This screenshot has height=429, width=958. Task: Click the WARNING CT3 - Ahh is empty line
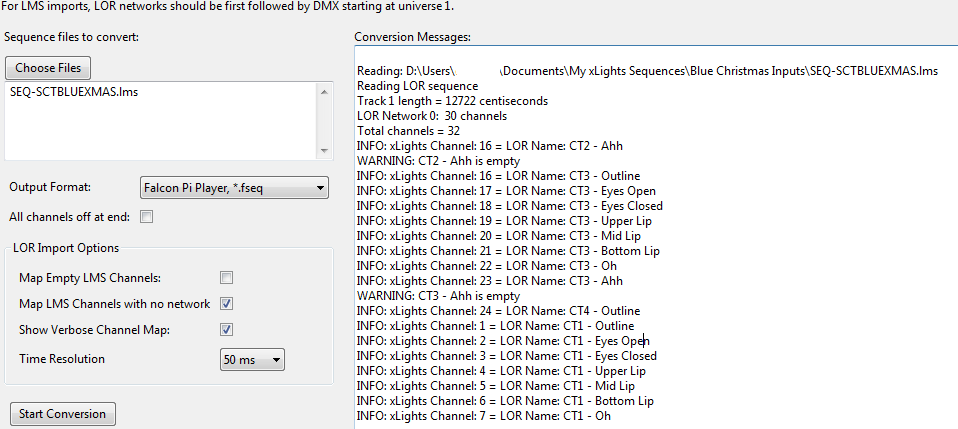point(439,296)
